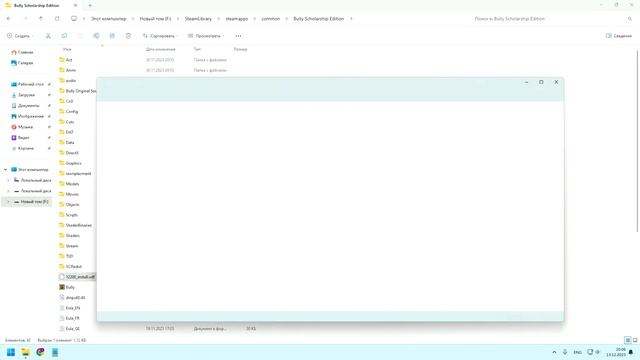Click the Новый том (F:) breadcrumb
Viewport: 640px width, 360px height.
(155, 19)
